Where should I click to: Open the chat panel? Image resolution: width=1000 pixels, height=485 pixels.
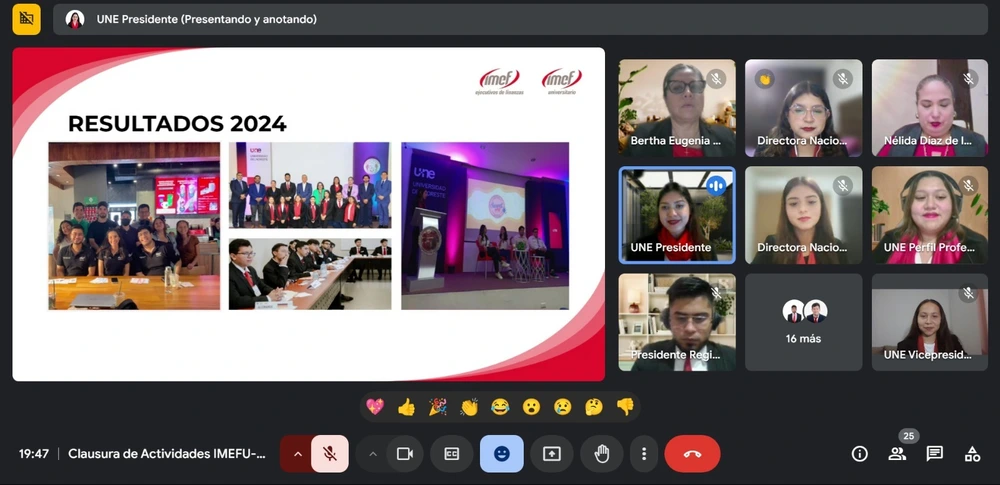pos(934,453)
